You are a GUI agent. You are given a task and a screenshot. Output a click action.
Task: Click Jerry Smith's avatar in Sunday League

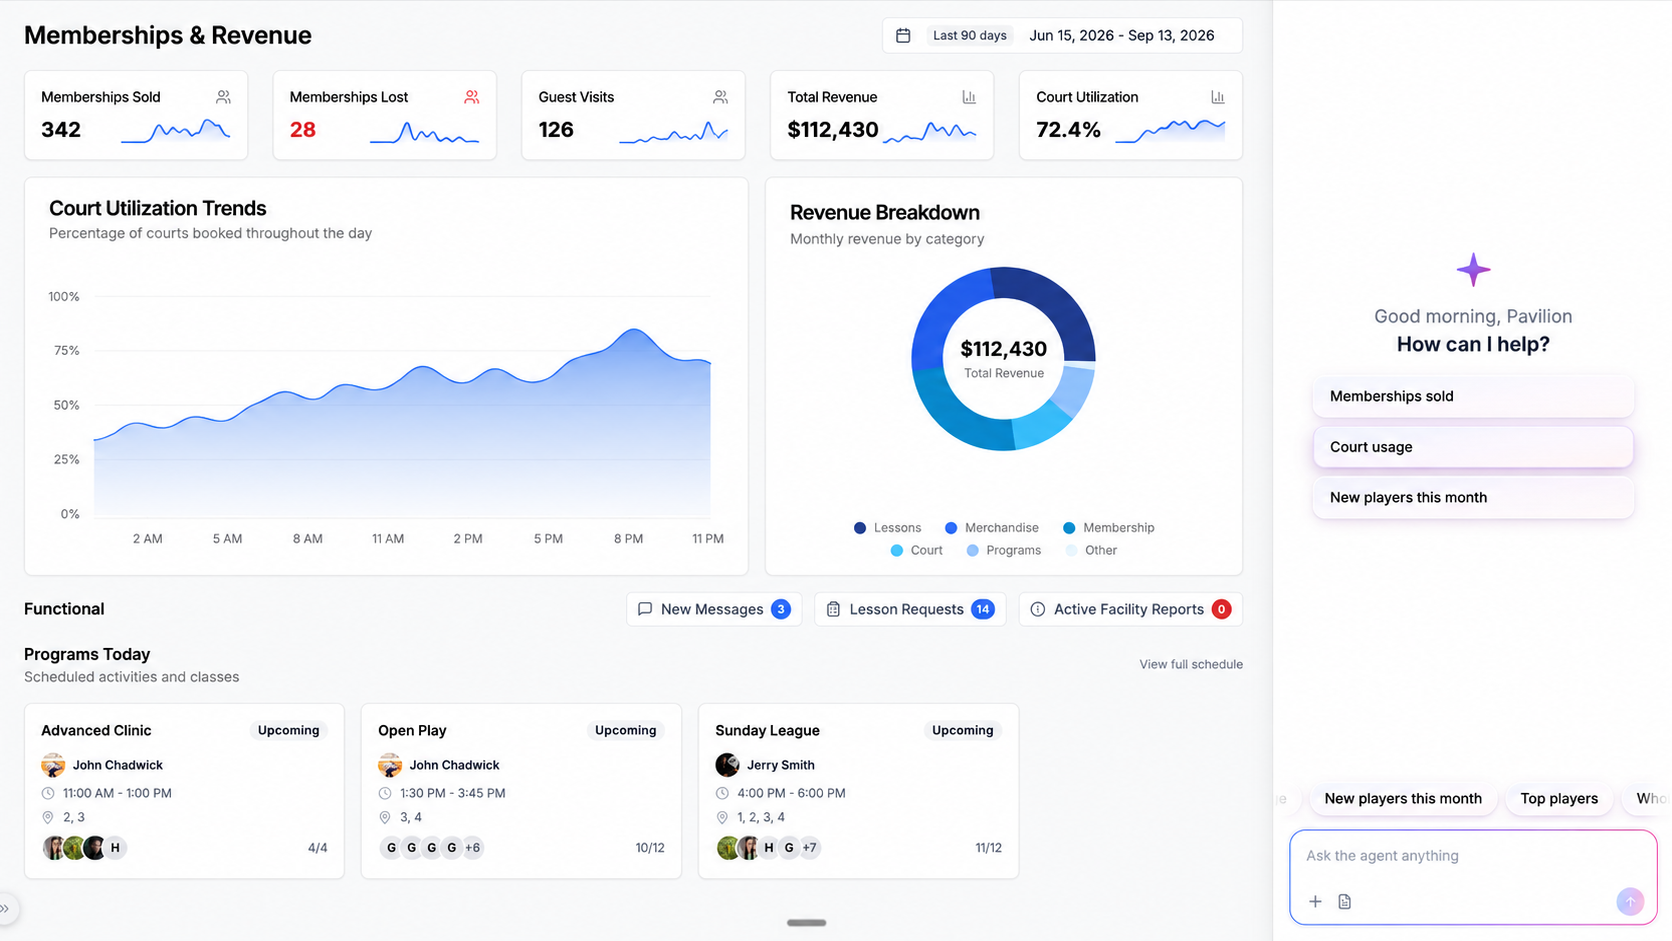[x=727, y=765]
